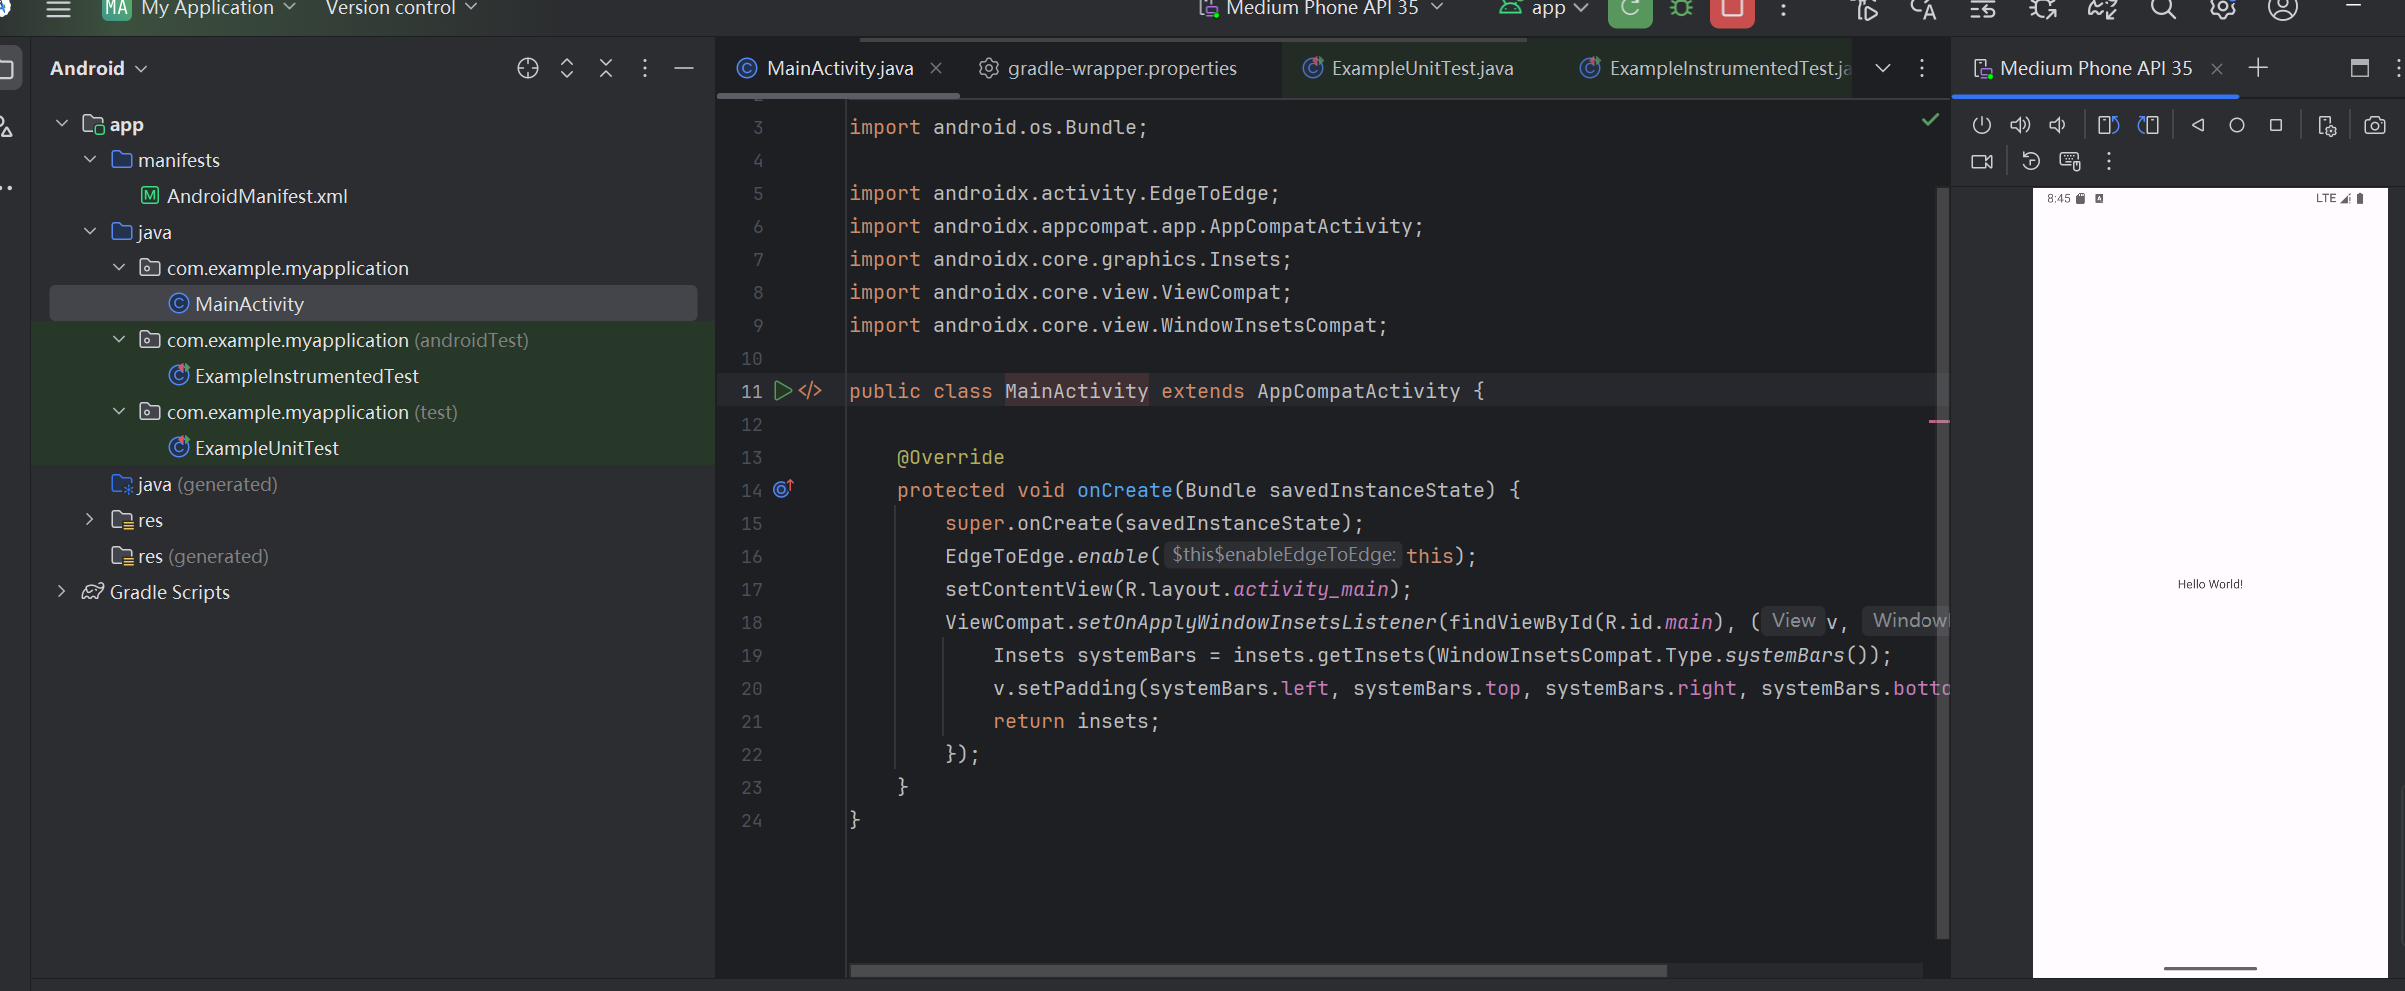The width and height of the screenshot is (2405, 991).
Task: Open More Actions next to the stop button
Action: pos(1783,10)
